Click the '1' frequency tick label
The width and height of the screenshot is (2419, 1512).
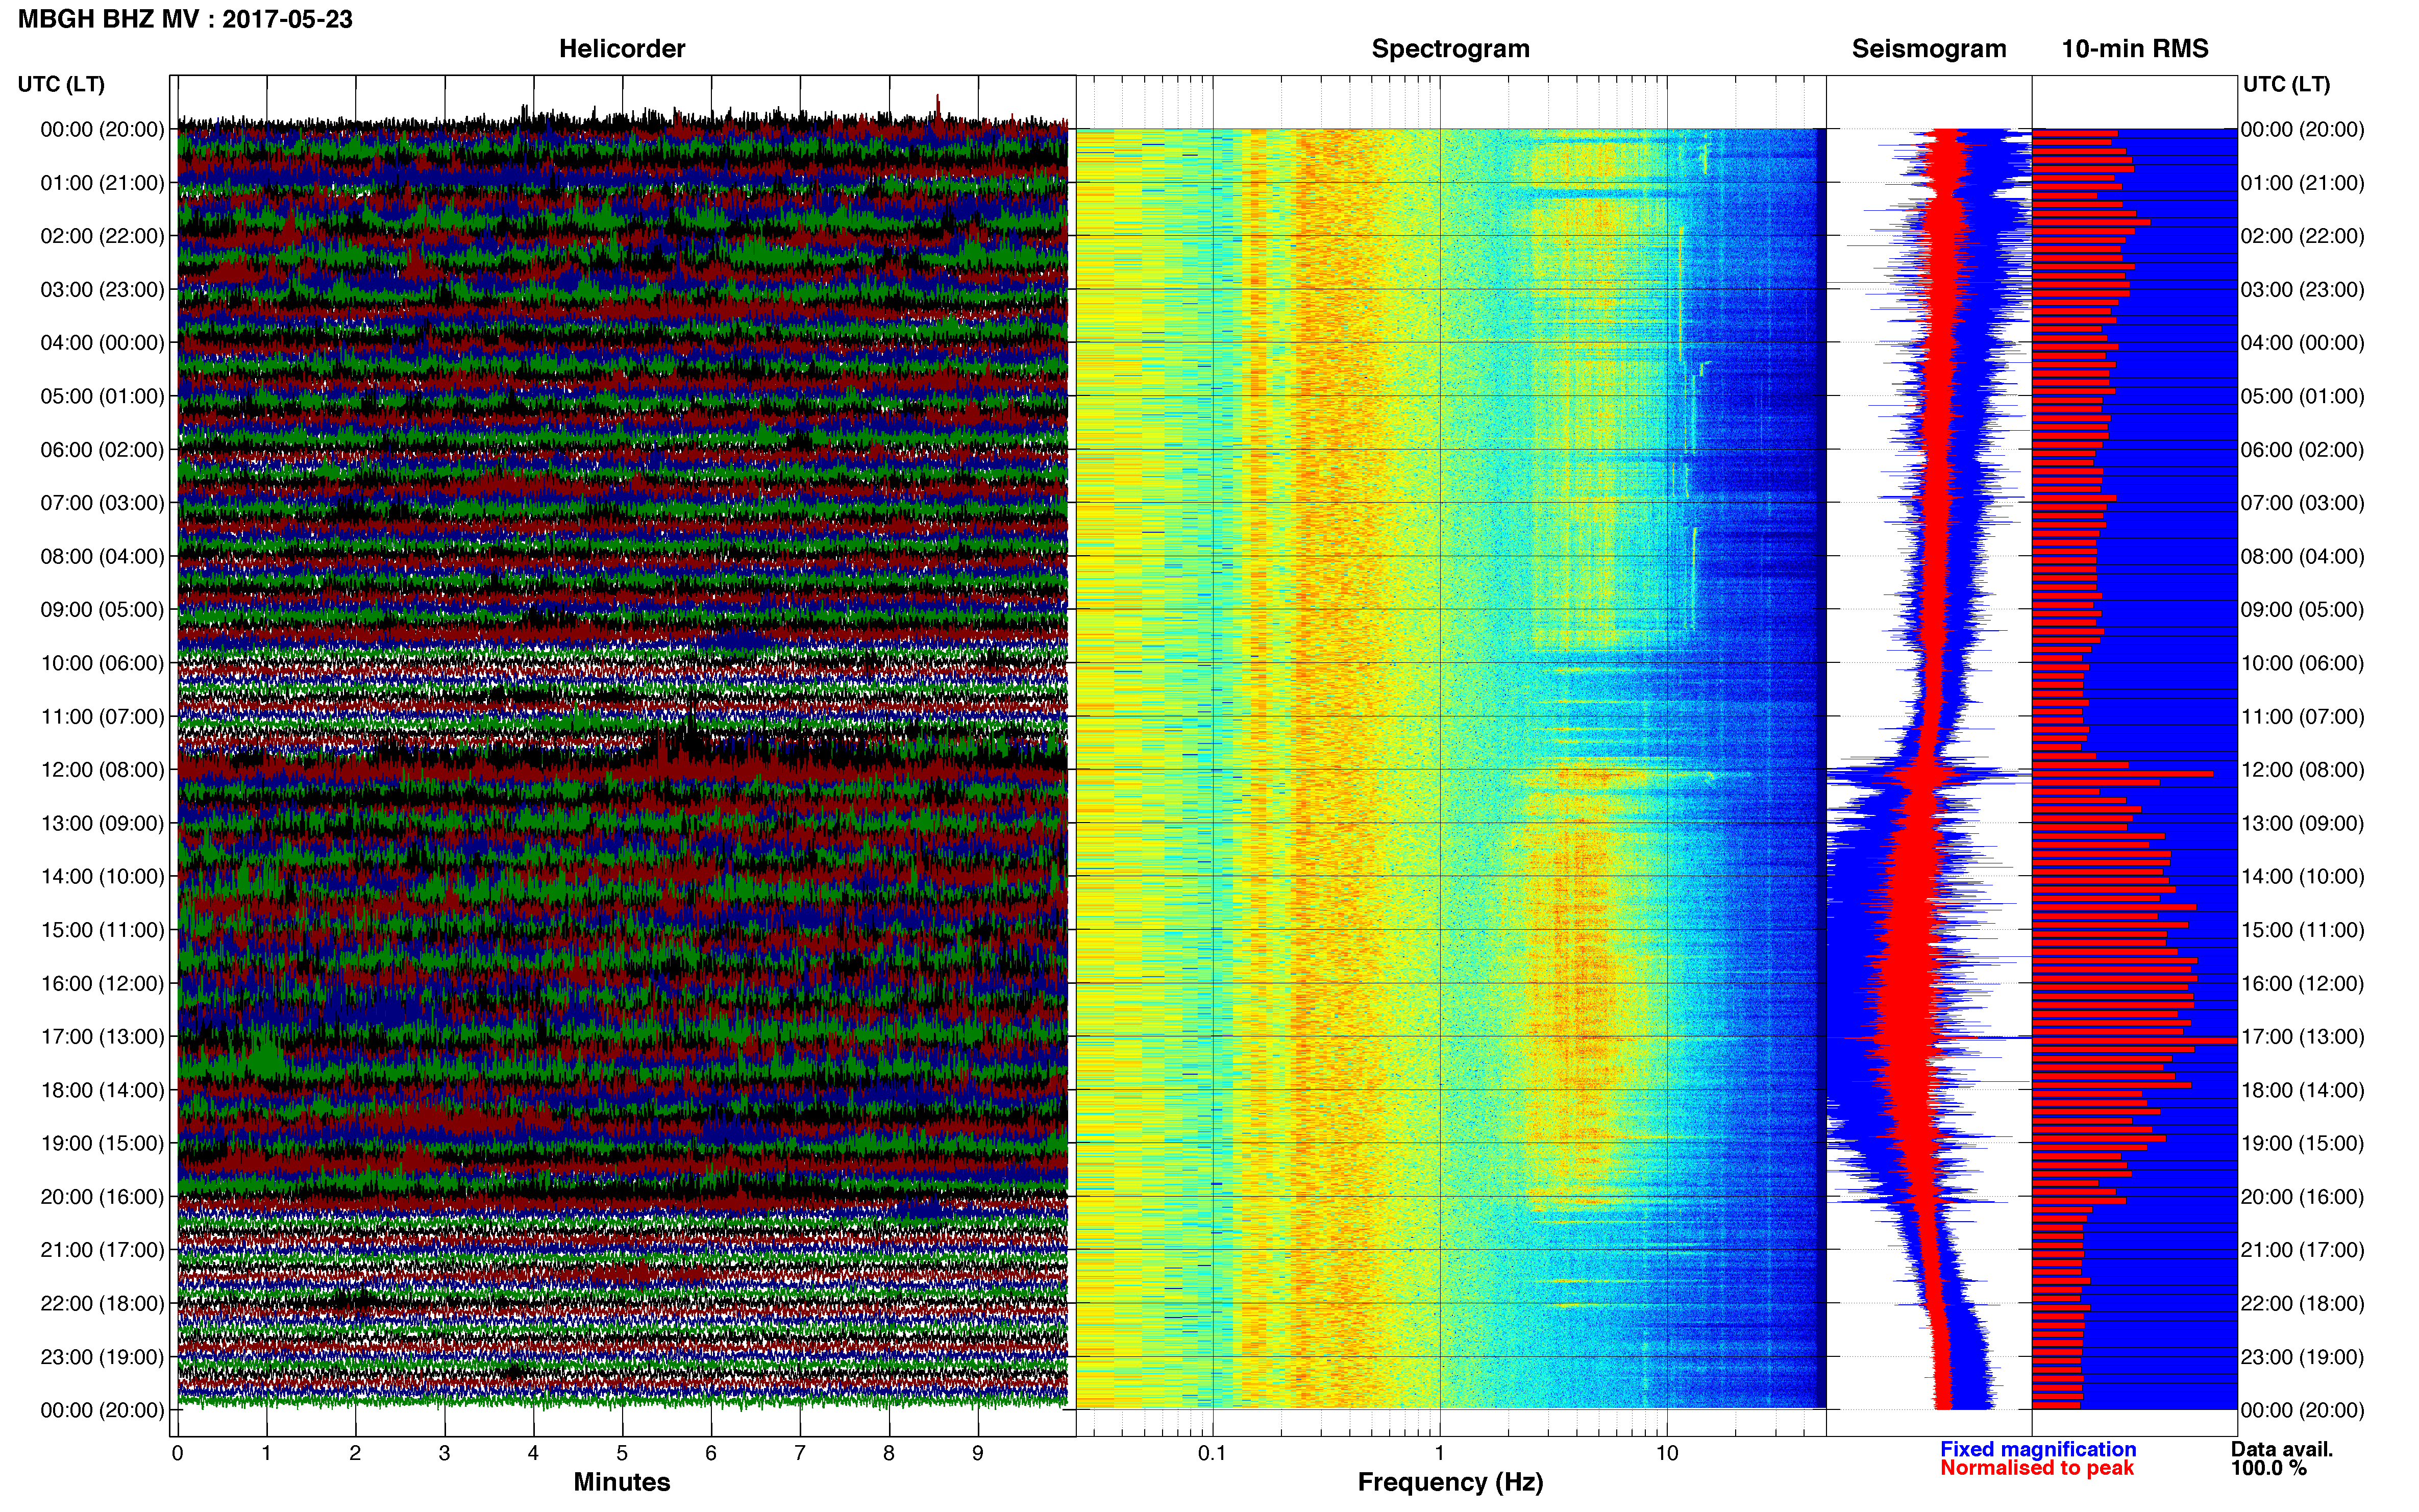click(1439, 1453)
